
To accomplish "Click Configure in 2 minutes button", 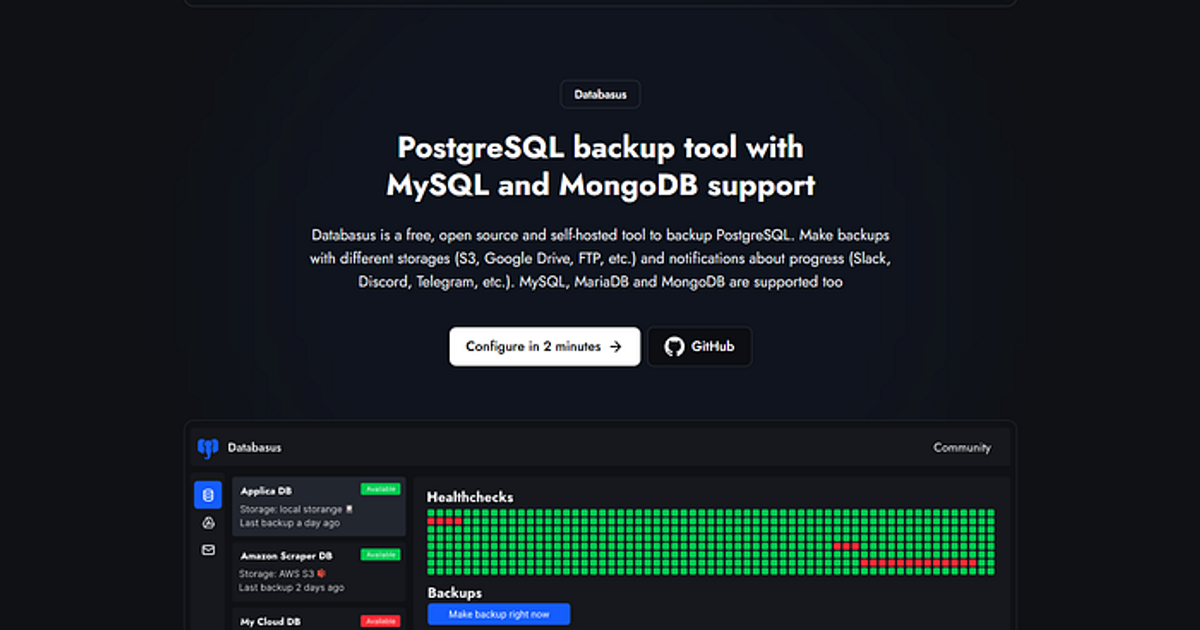I will [544, 346].
